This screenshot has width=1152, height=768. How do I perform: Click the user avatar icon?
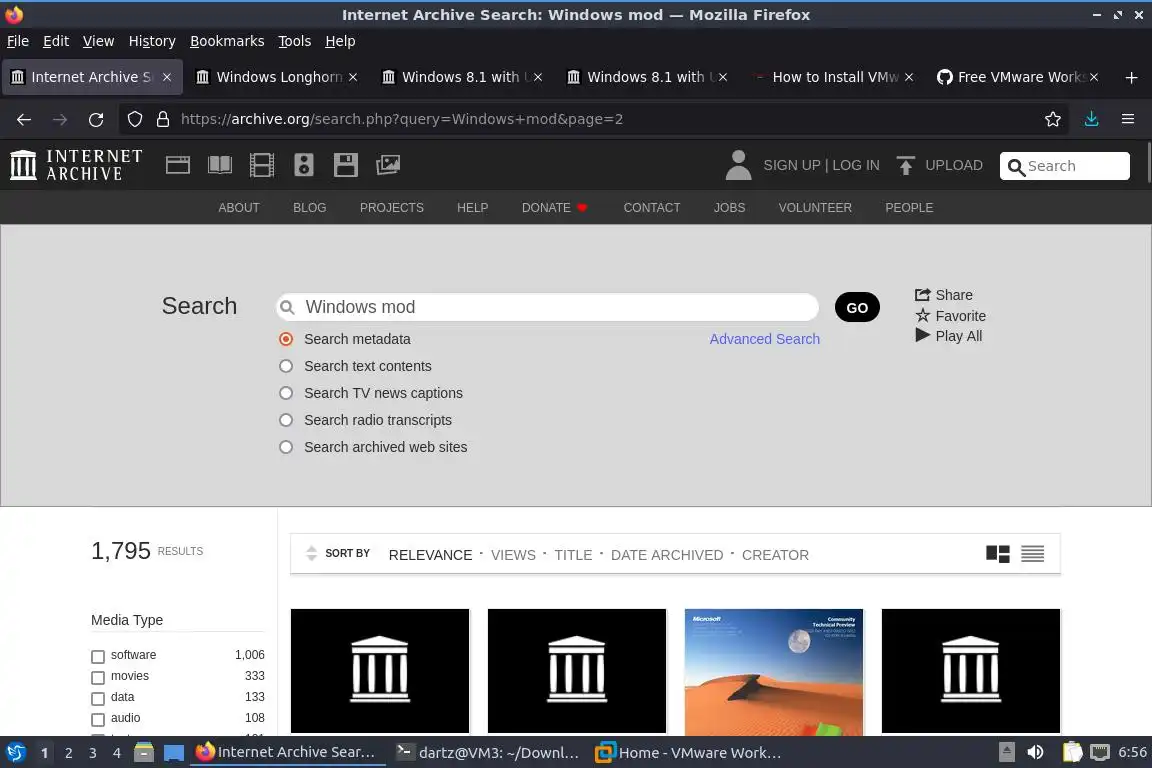[x=738, y=165]
